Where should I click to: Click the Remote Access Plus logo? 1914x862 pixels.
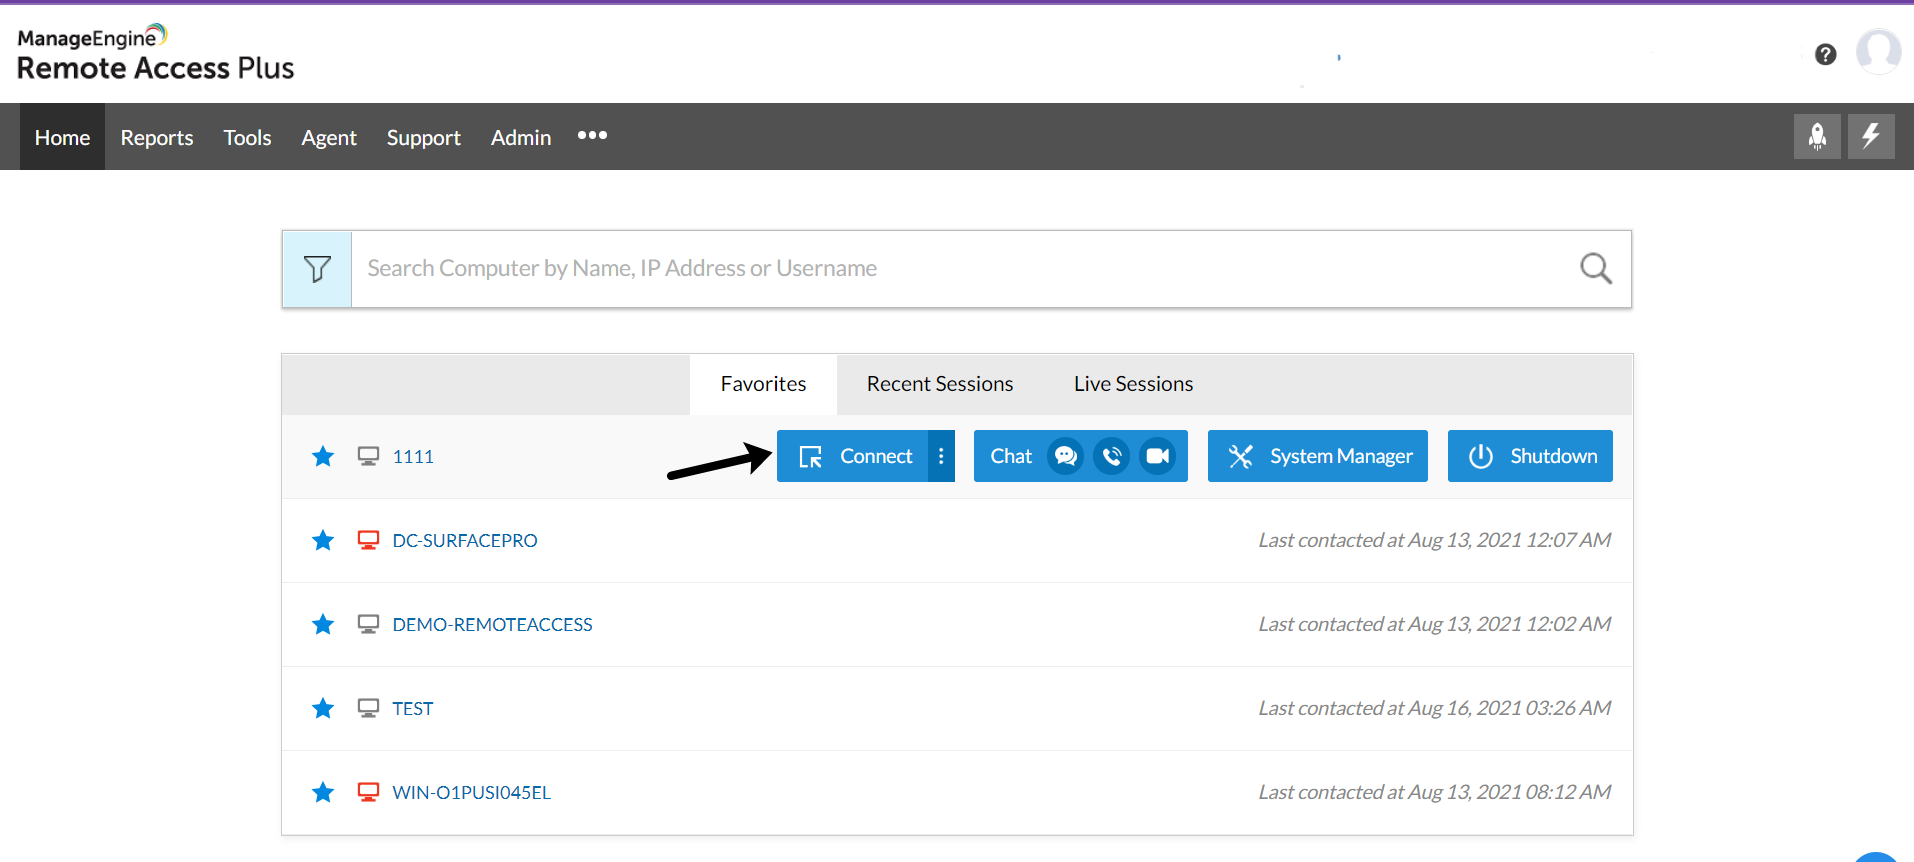[x=156, y=54]
